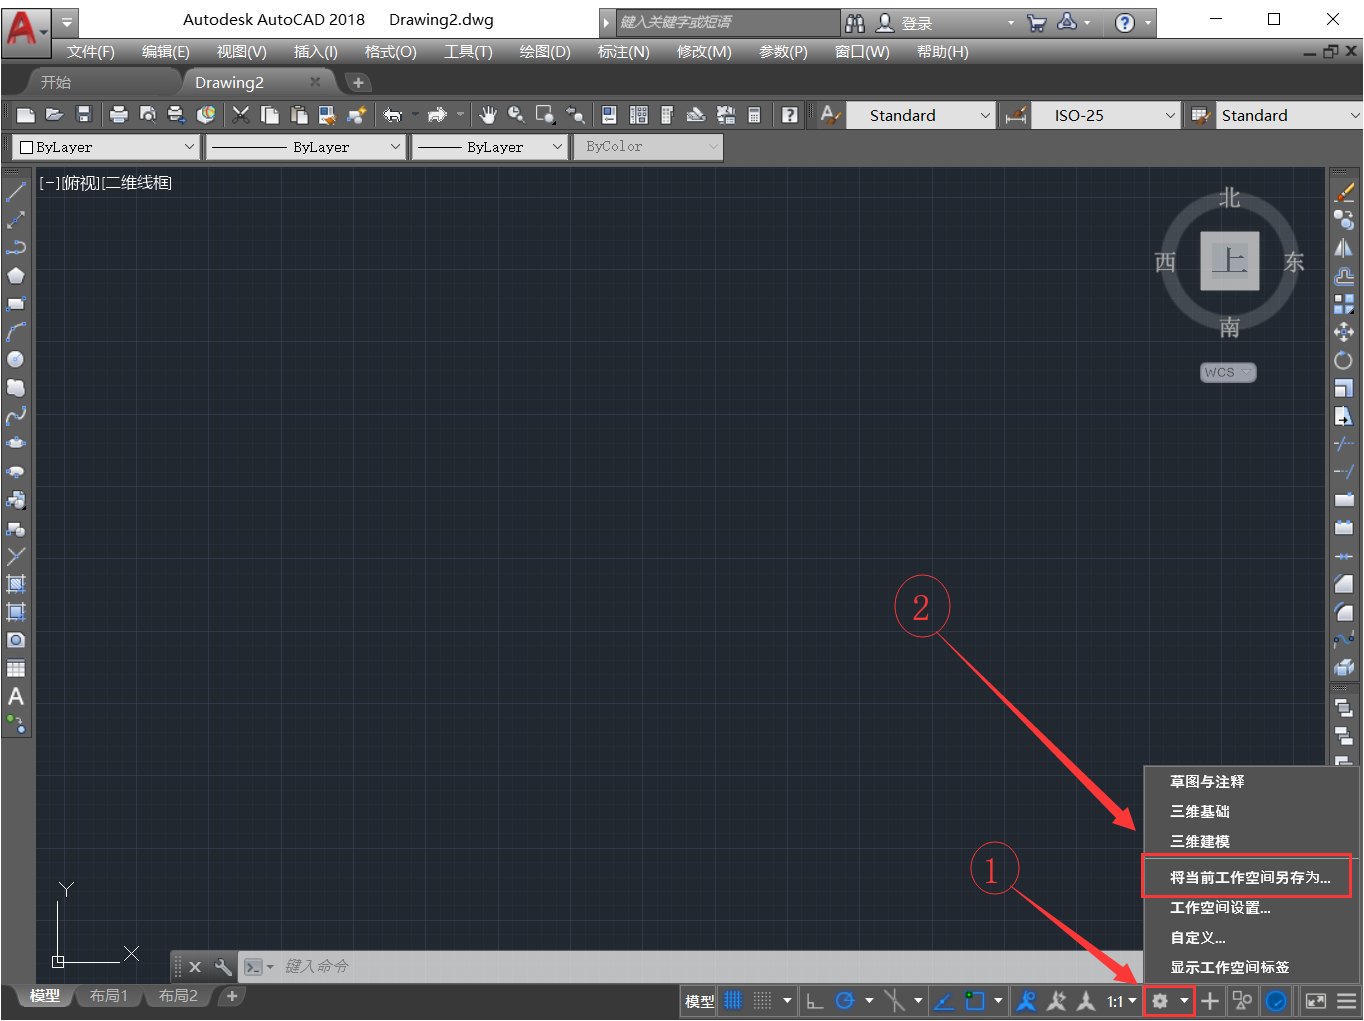
Task: Click the Undo icon on top toolbar
Action: [394, 114]
